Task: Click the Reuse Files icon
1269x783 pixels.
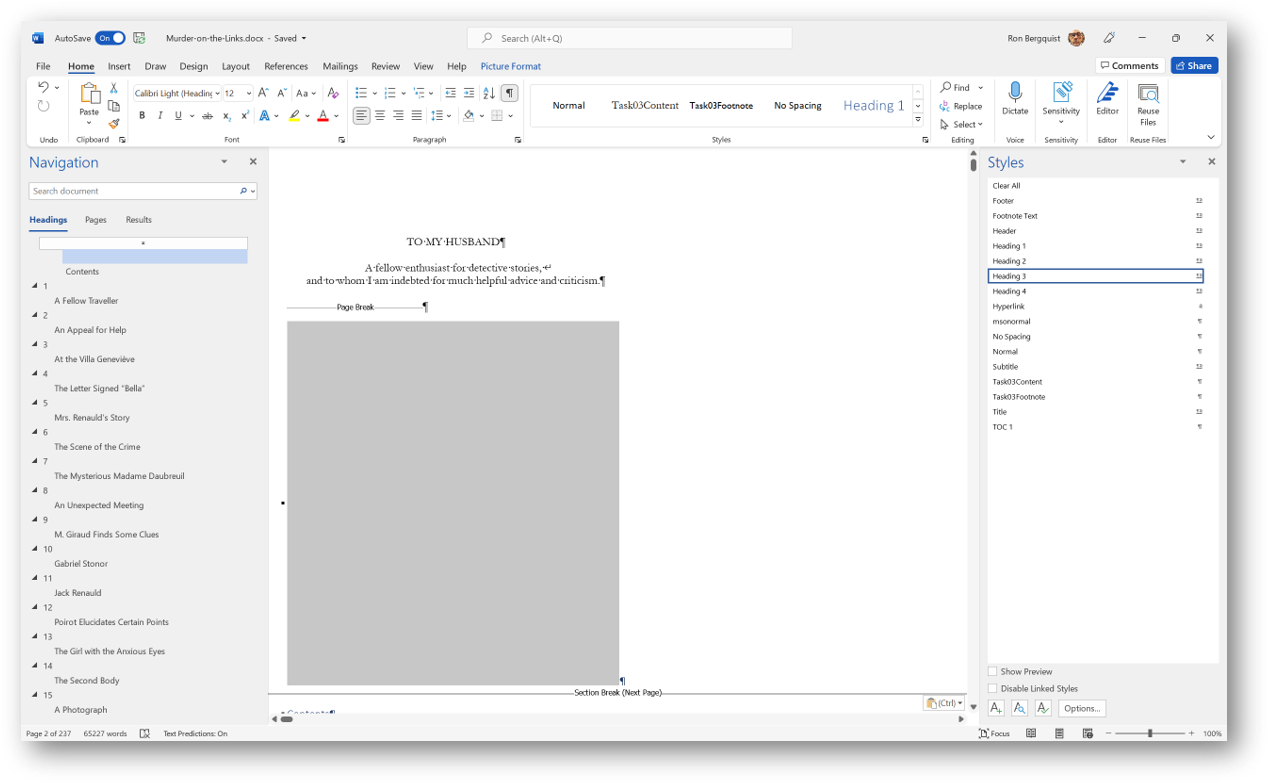Action: [x=1148, y=94]
